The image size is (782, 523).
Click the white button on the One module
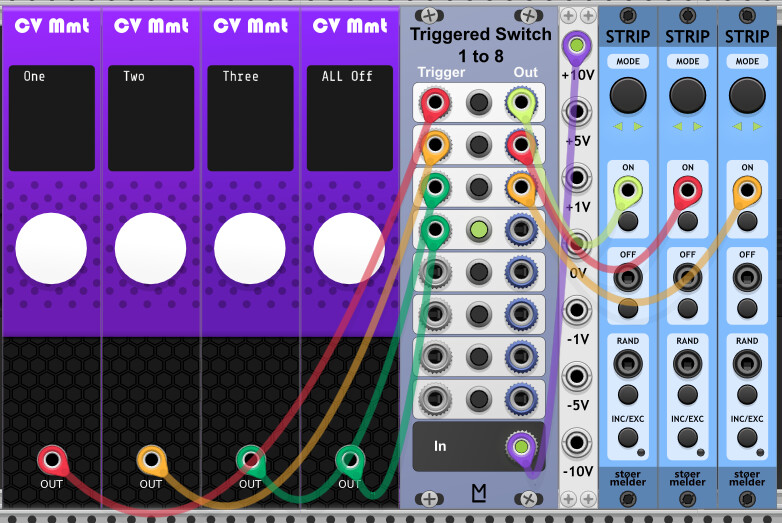click(51, 248)
